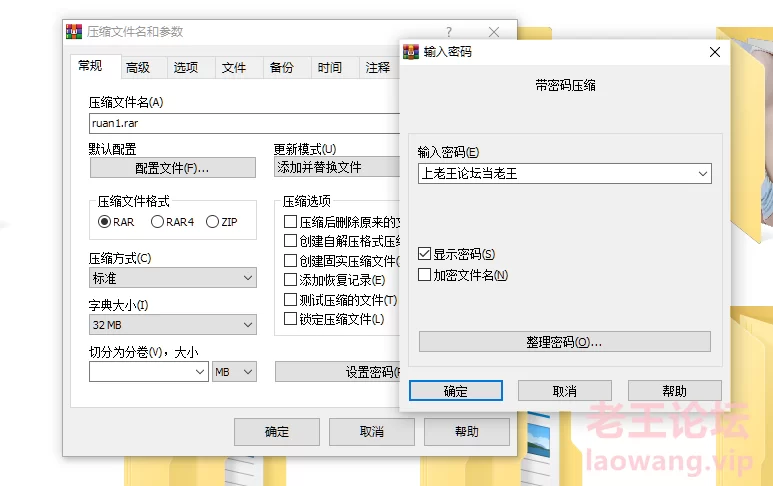Click the 压缩文件名 input field
Viewport: 773px width, 486px height.
coord(240,124)
